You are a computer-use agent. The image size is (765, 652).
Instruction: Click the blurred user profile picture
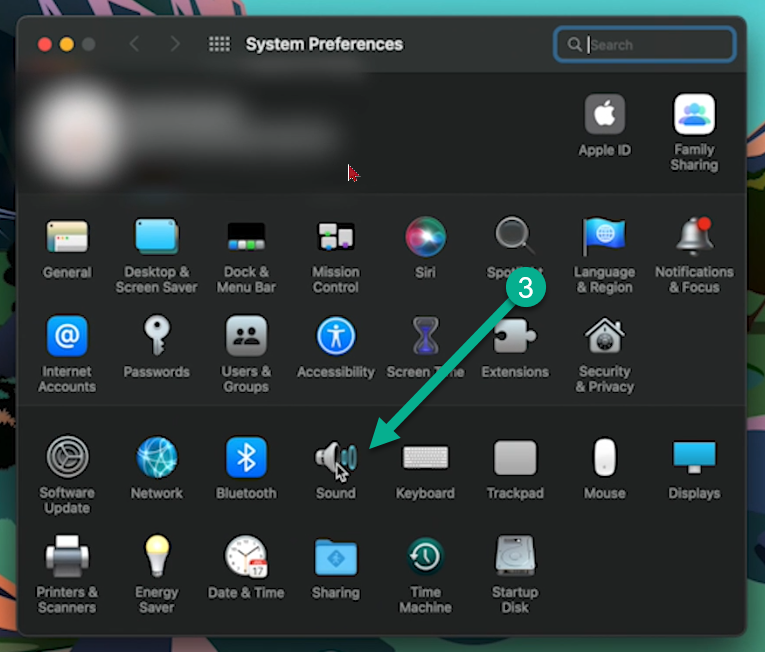(76, 133)
